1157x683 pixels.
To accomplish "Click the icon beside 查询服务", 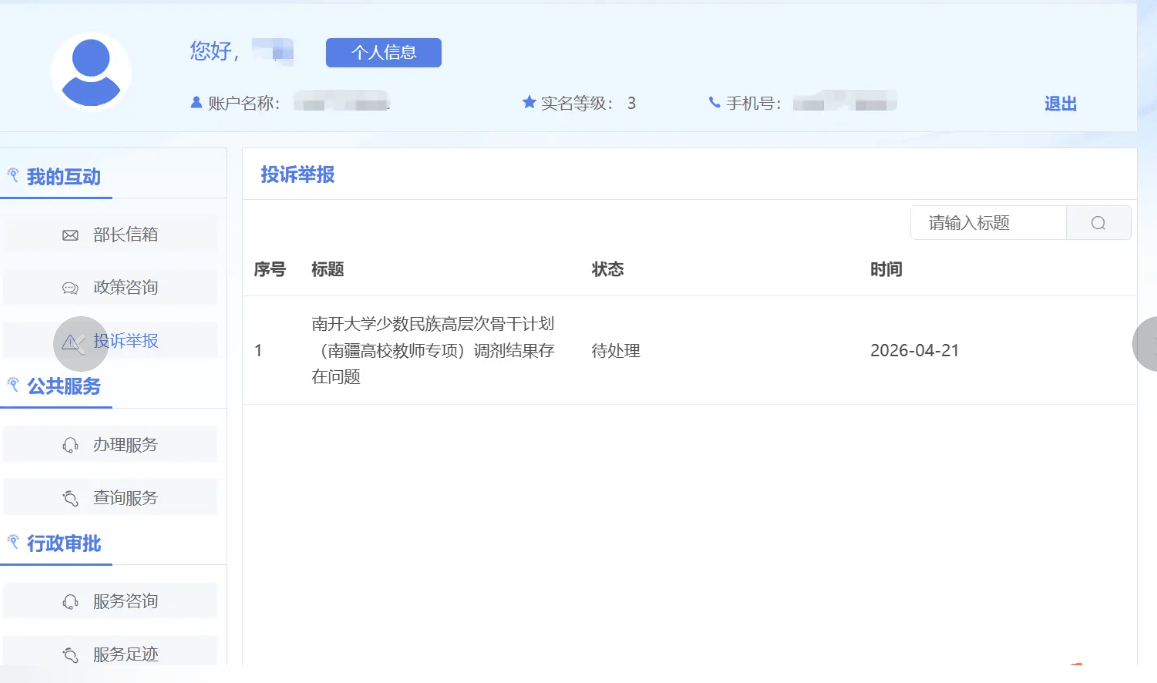I will 70,498.
